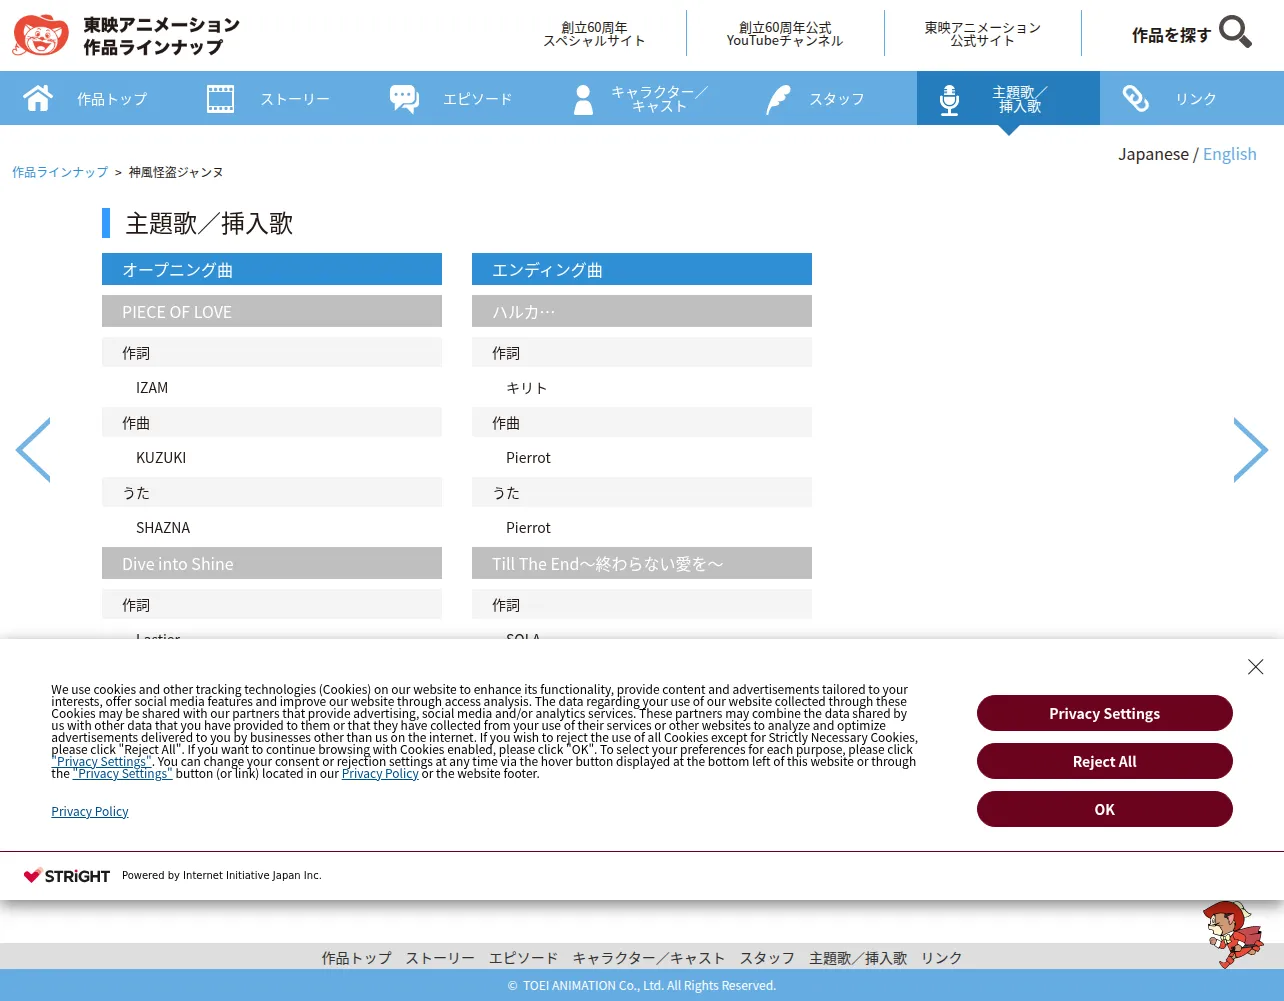Click the film strip ストーリー icon
This screenshot has width=1284, height=1001.
[220, 99]
